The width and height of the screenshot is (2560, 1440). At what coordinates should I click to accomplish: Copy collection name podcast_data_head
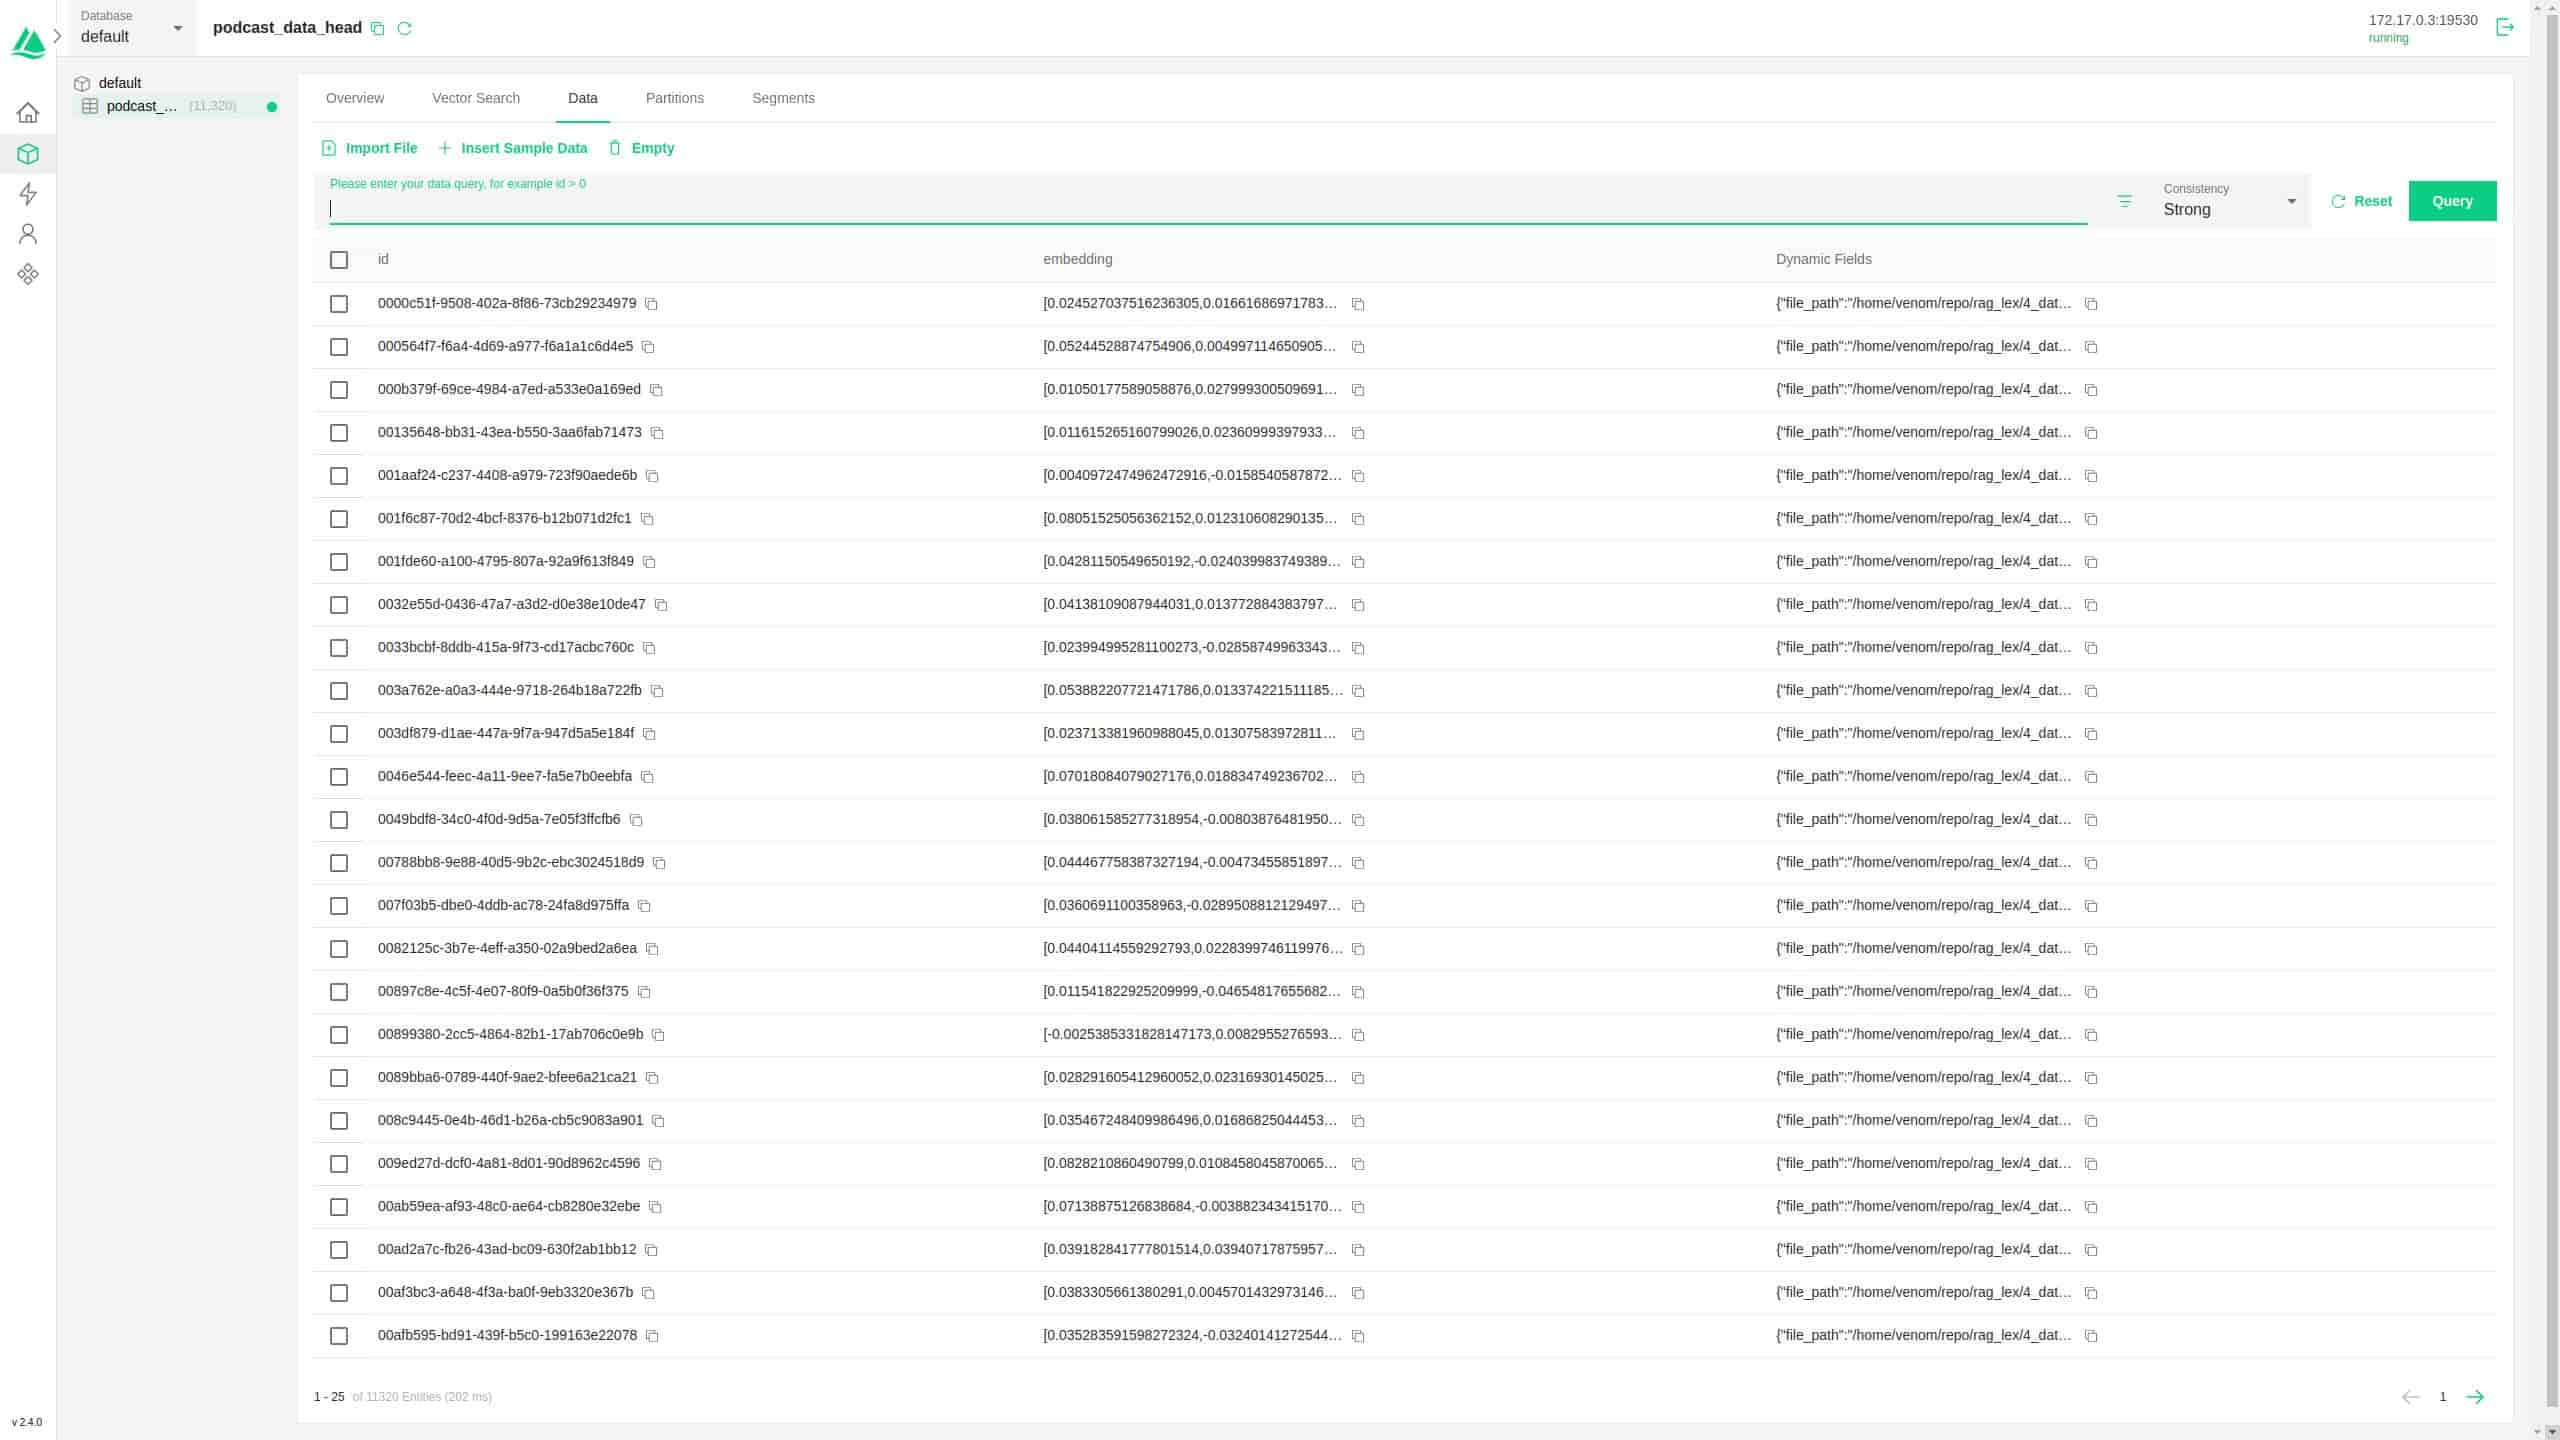click(x=378, y=29)
